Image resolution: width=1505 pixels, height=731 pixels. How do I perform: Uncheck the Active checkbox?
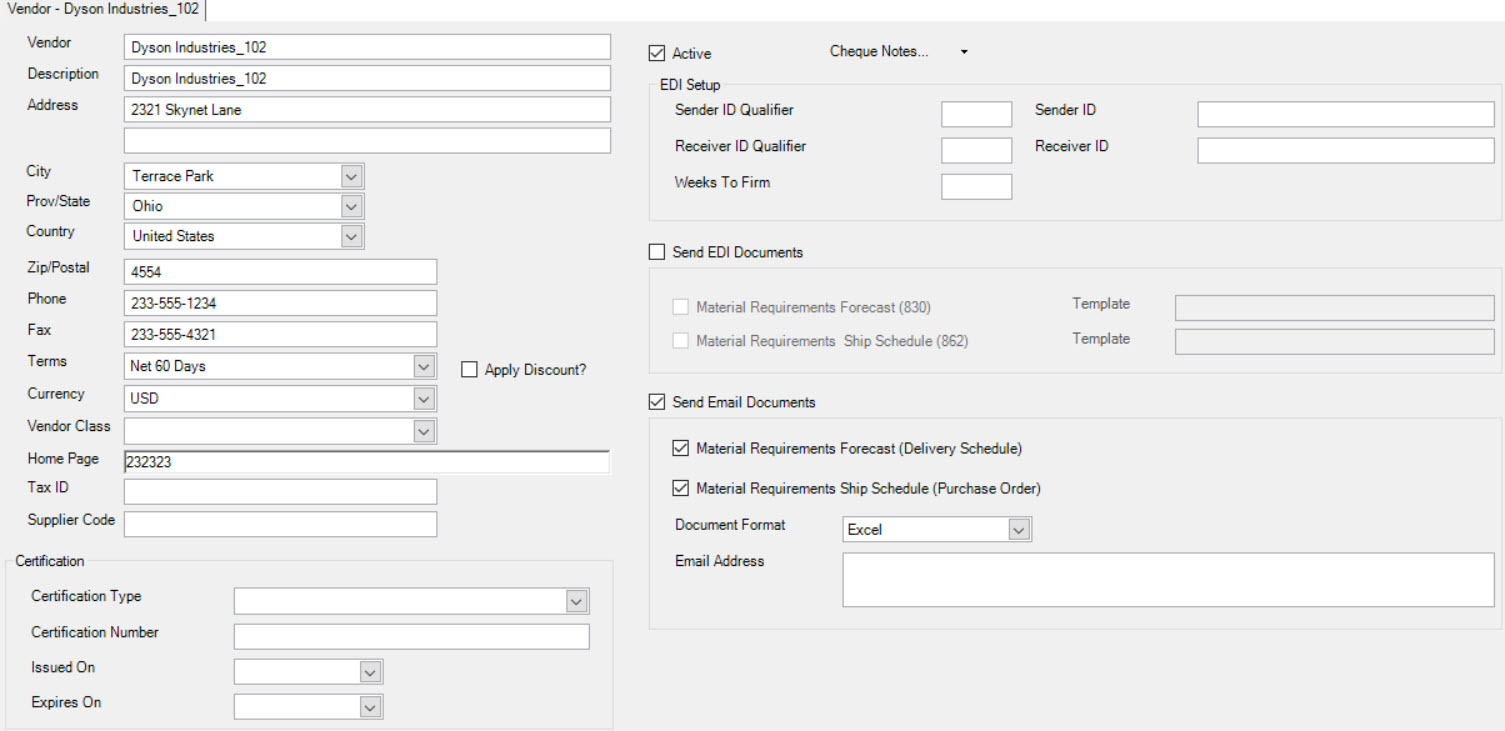click(x=657, y=53)
